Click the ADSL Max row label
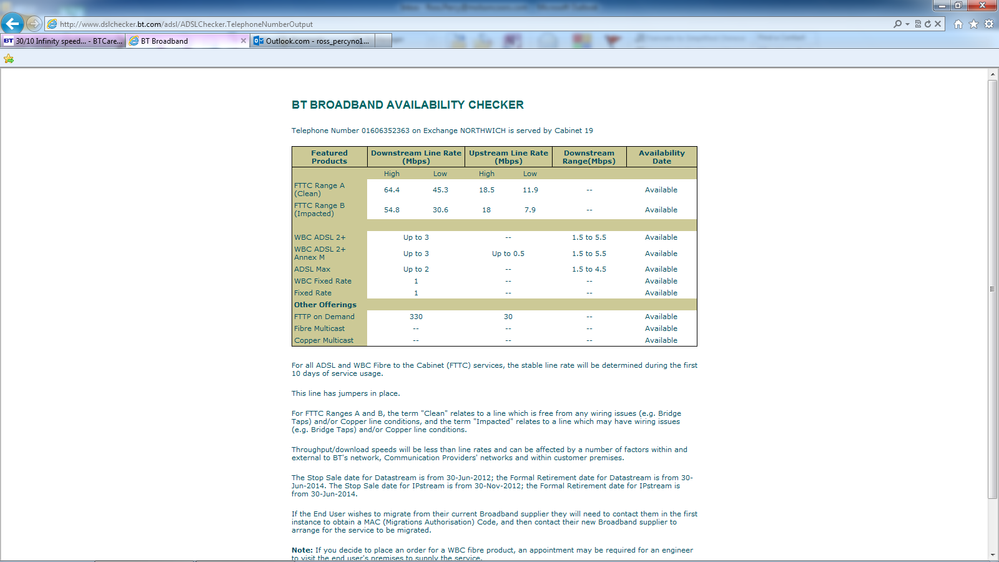Screen dimensions: 999x562 (x=312, y=270)
